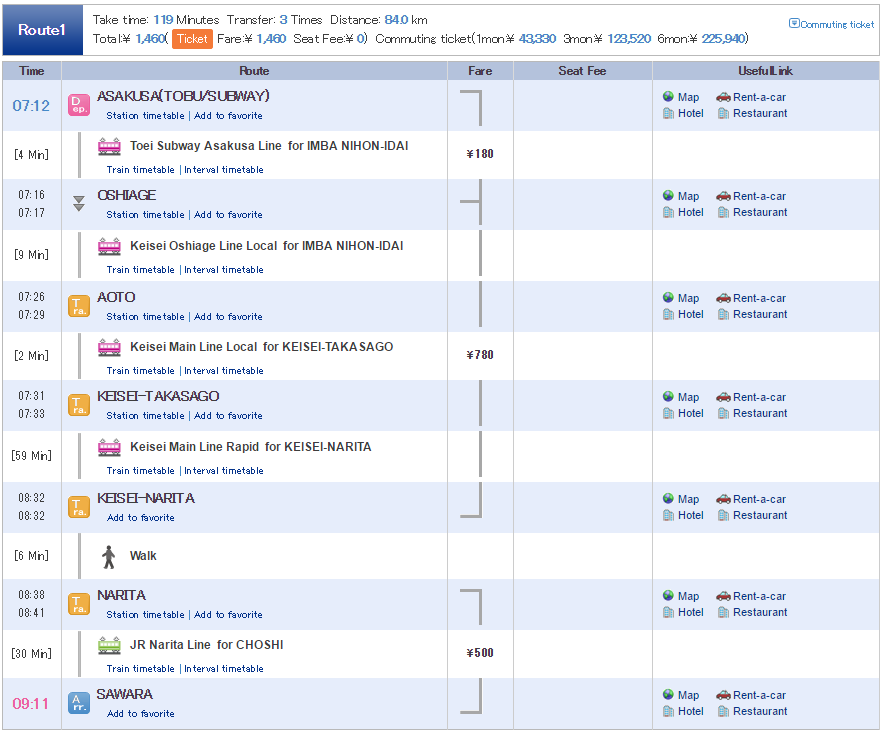This screenshot has height=736, width=888.
Task: Click train icon for Keisei Oshiage Line Local
Action: coord(109,247)
